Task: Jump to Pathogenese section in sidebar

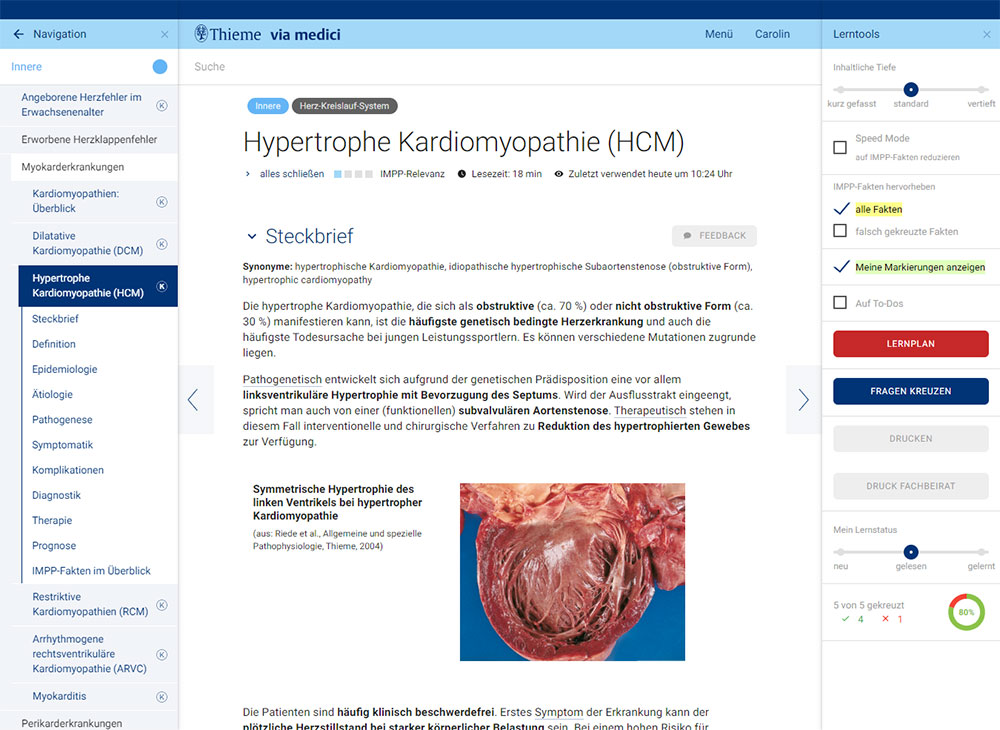Action: [x=62, y=420]
